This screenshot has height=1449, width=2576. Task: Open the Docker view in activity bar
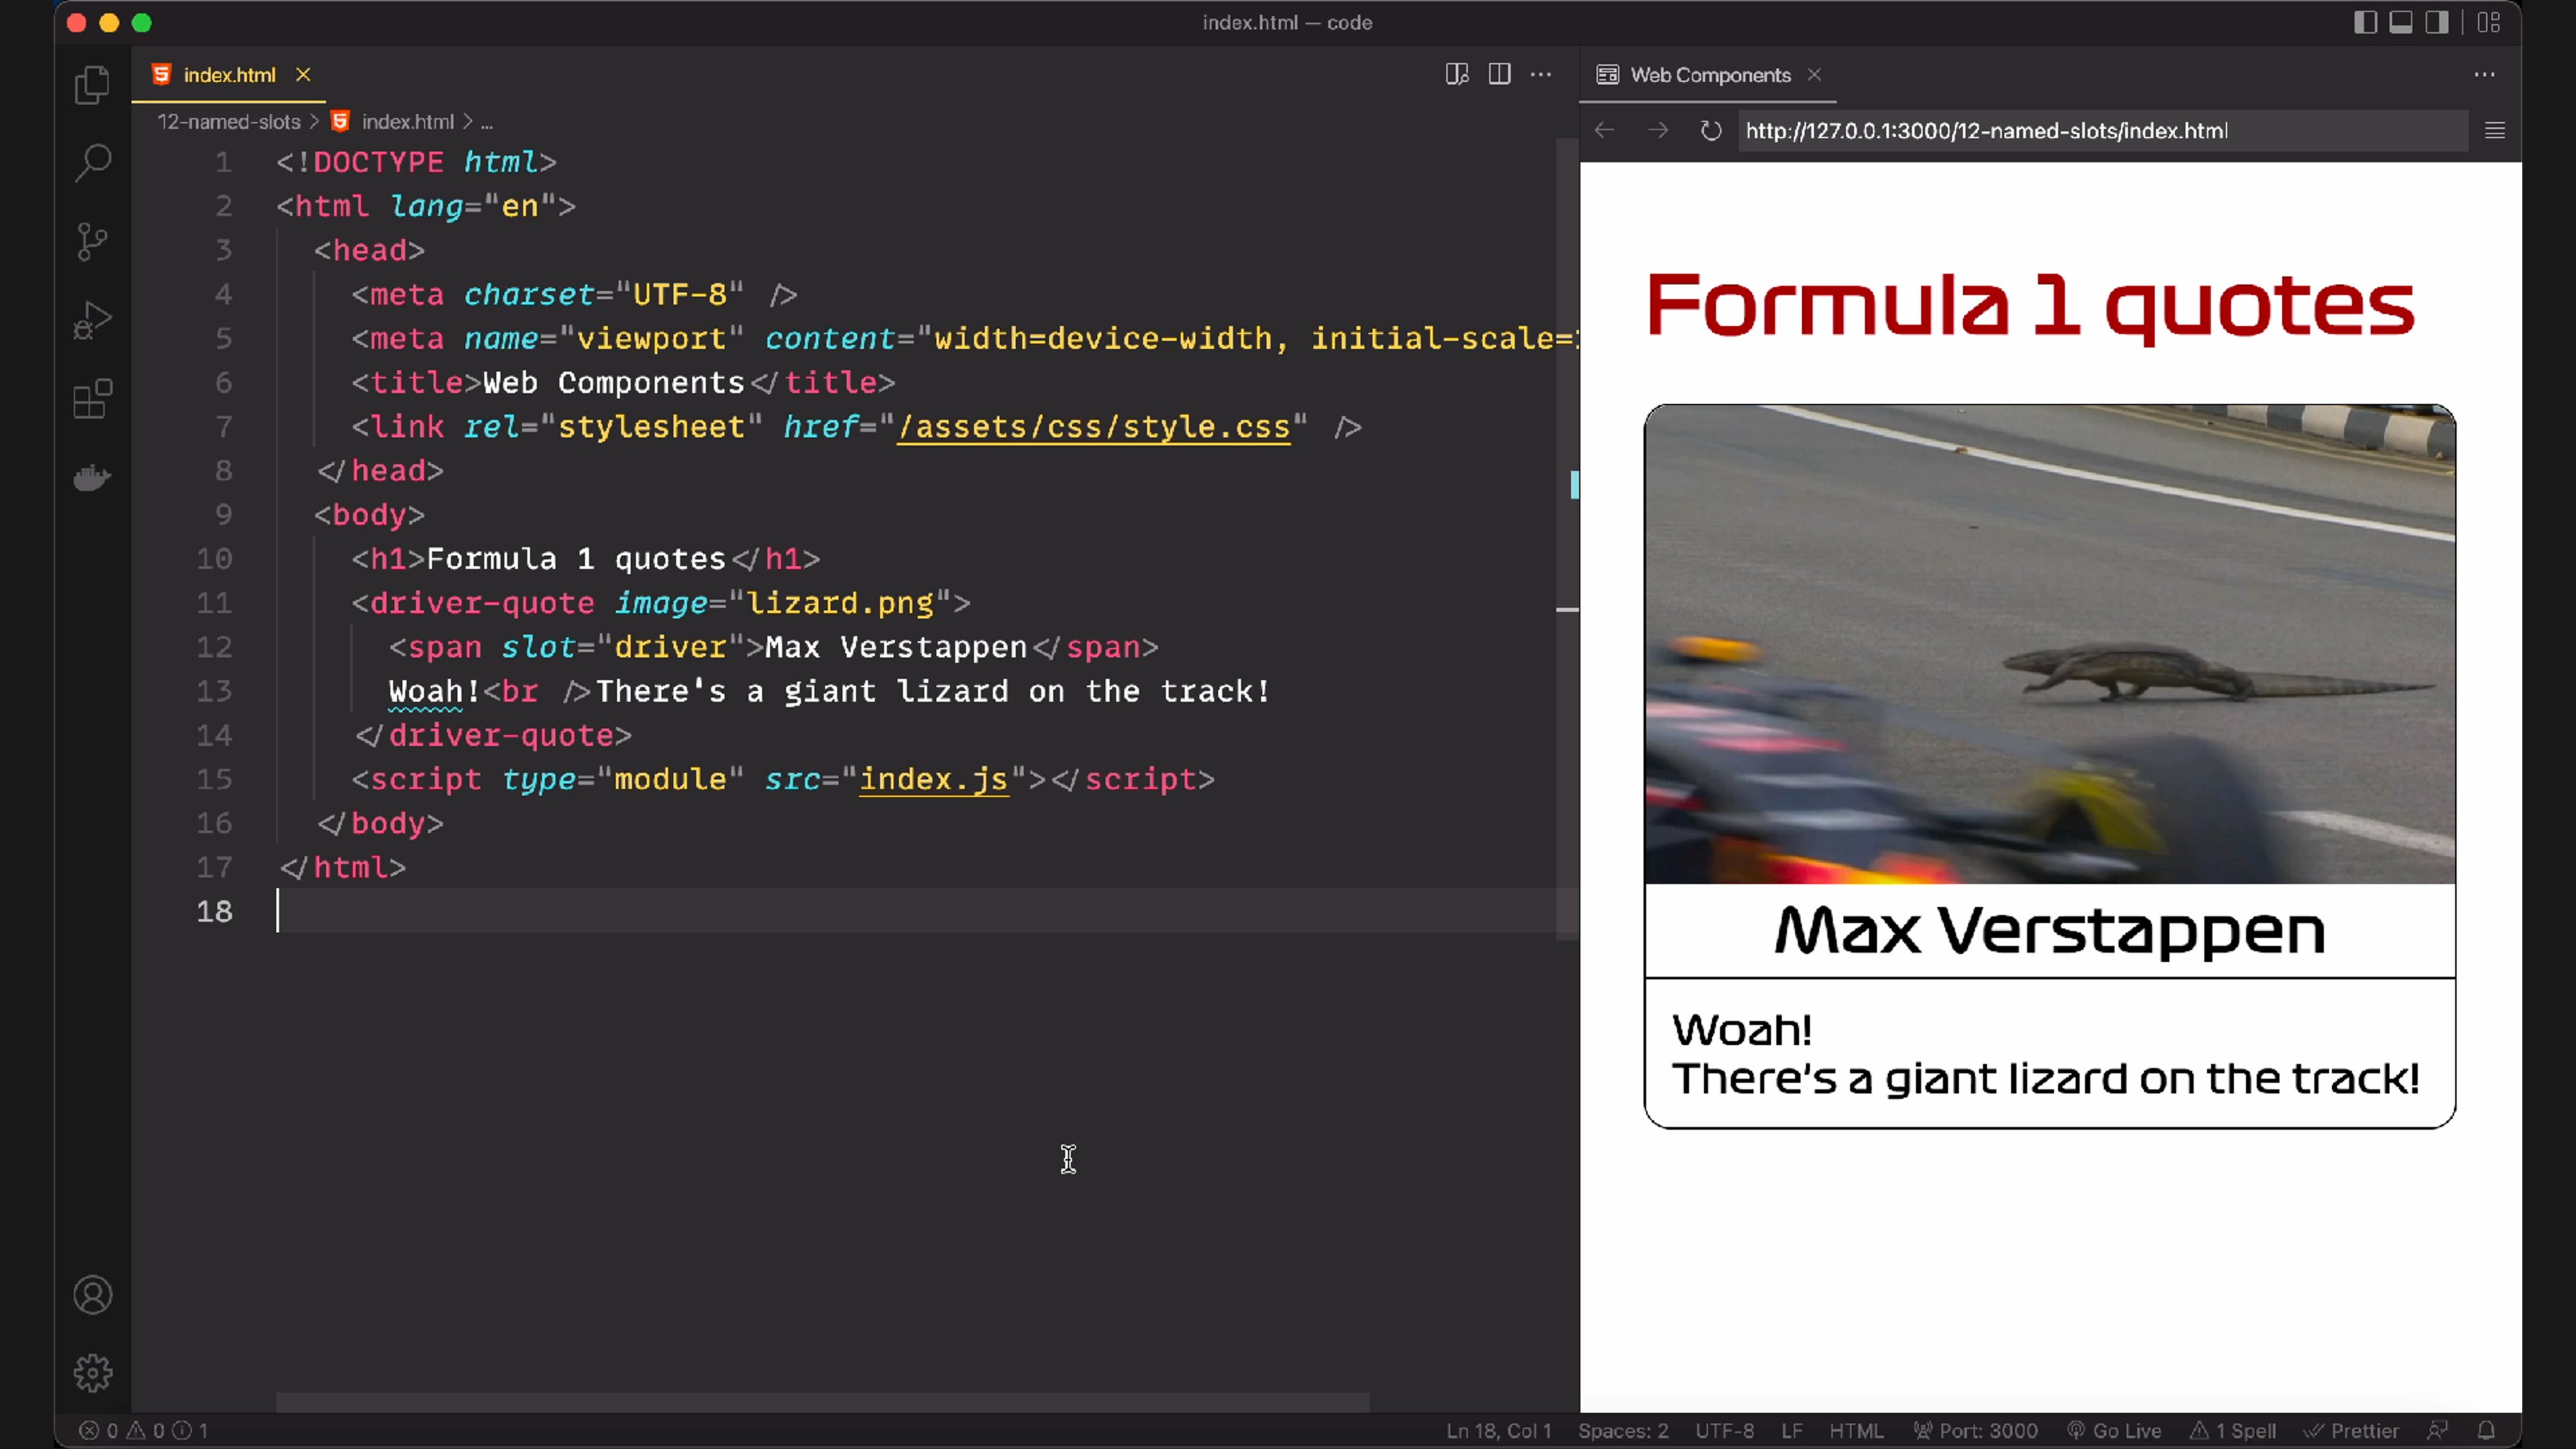(92, 478)
